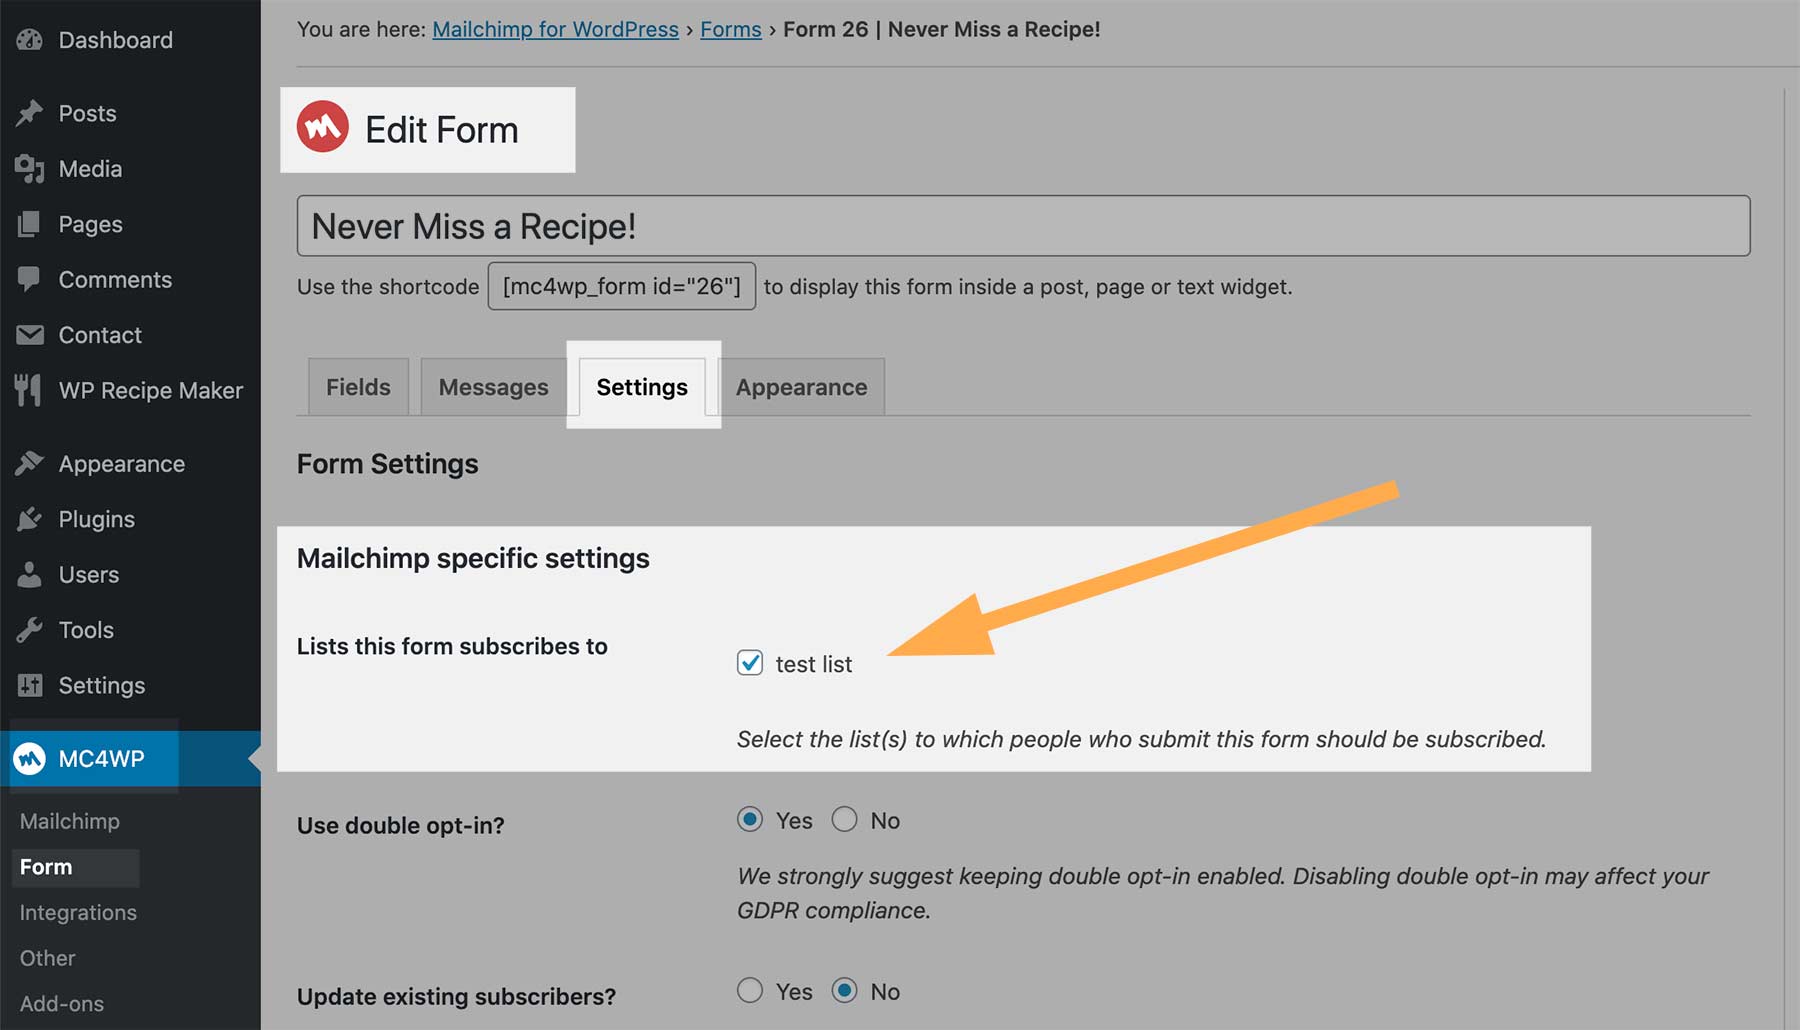
Task: Select Yes for update existing subscribers
Action: point(750,991)
